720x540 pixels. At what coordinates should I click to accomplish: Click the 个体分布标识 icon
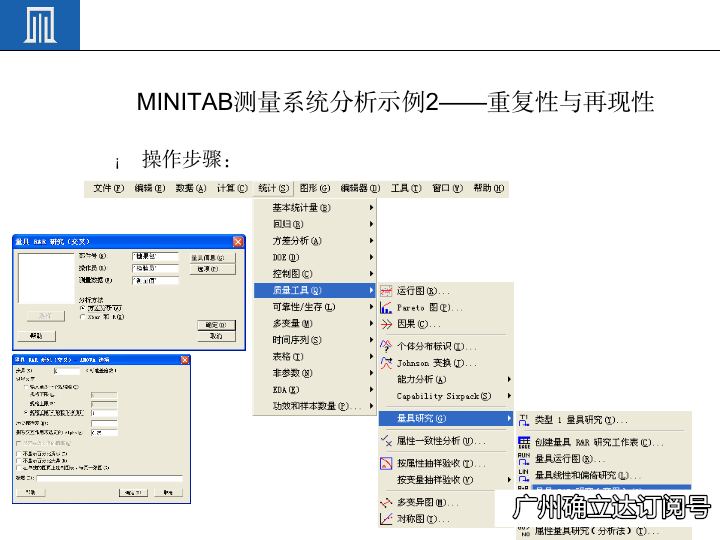coord(386,346)
